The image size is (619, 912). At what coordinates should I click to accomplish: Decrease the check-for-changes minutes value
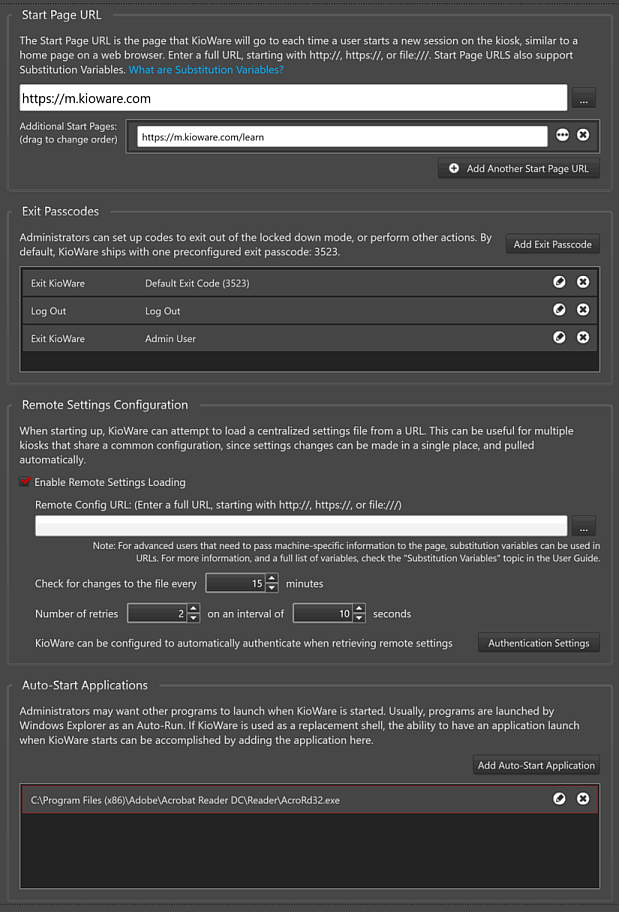click(272, 587)
